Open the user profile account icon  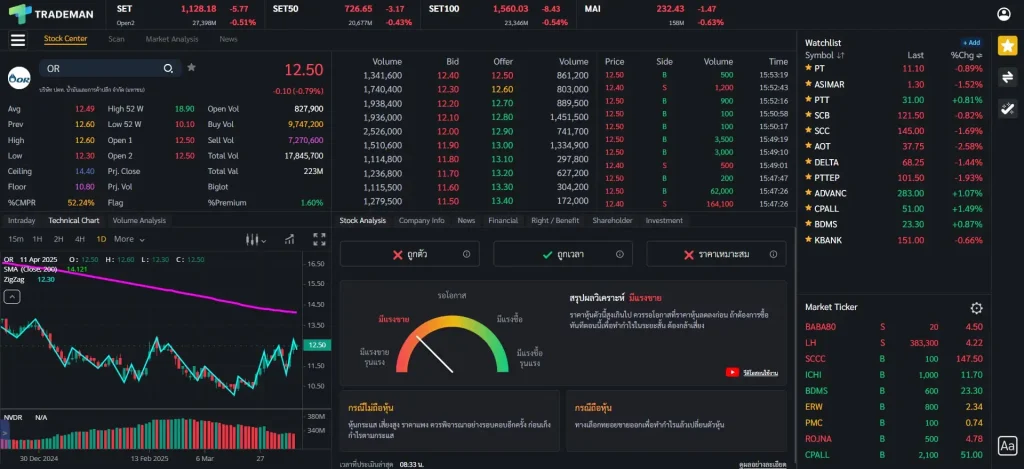tap(1004, 14)
